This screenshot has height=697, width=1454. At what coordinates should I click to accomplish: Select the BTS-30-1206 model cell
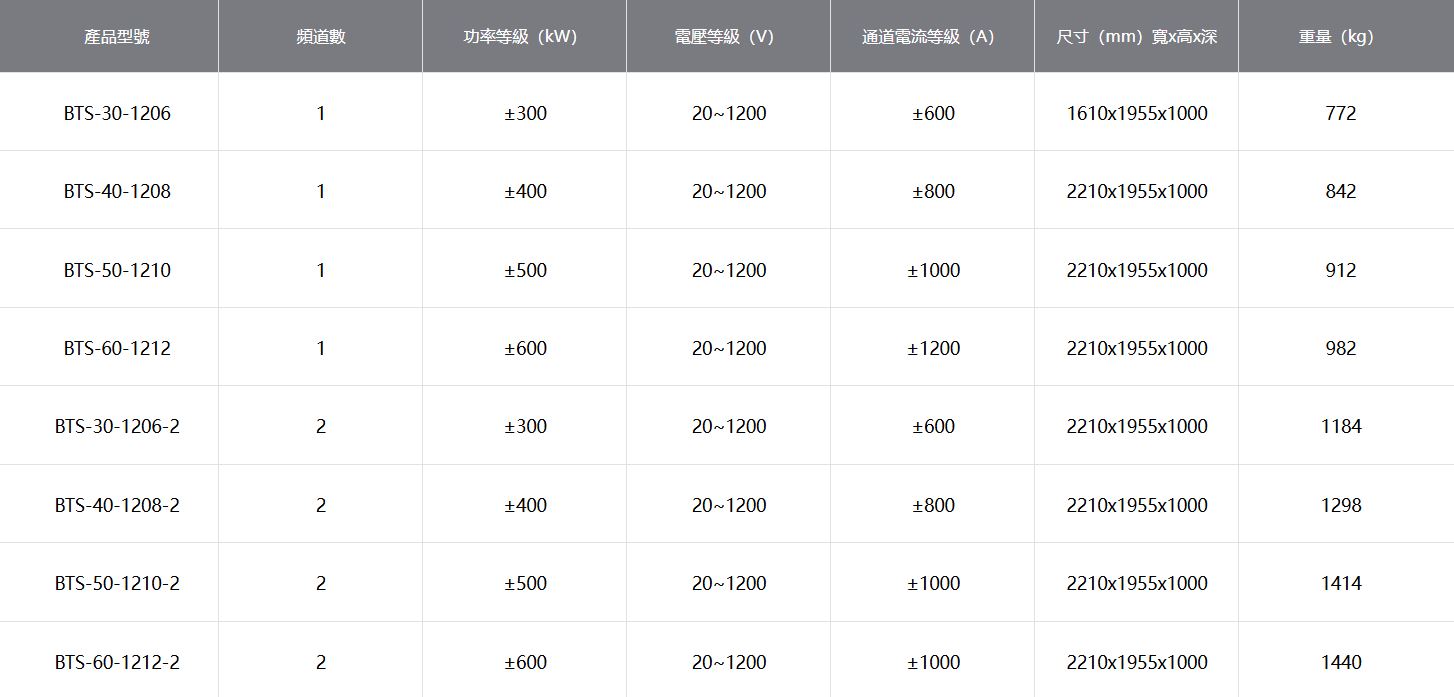pos(117,113)
